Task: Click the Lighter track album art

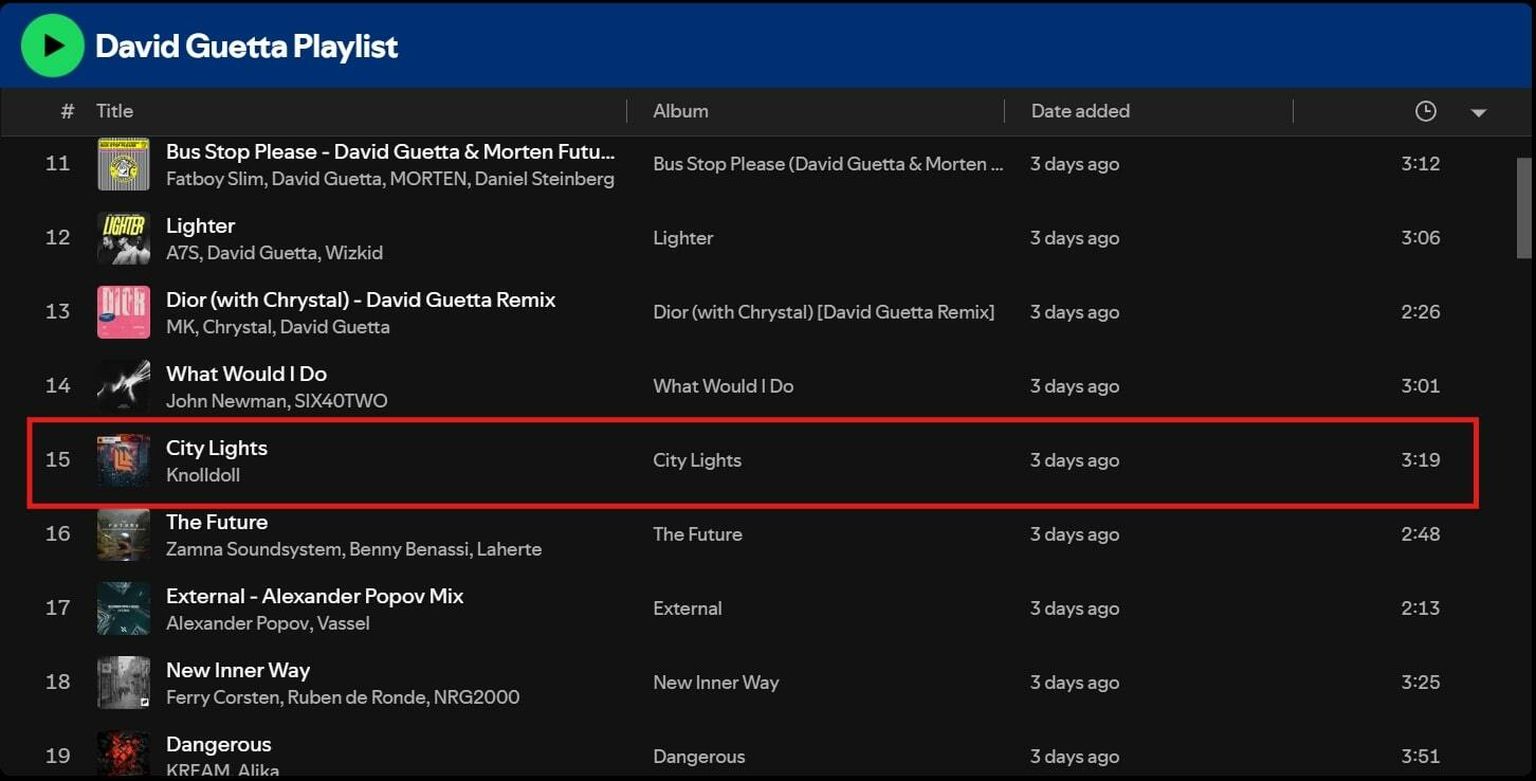Action: 123,238
